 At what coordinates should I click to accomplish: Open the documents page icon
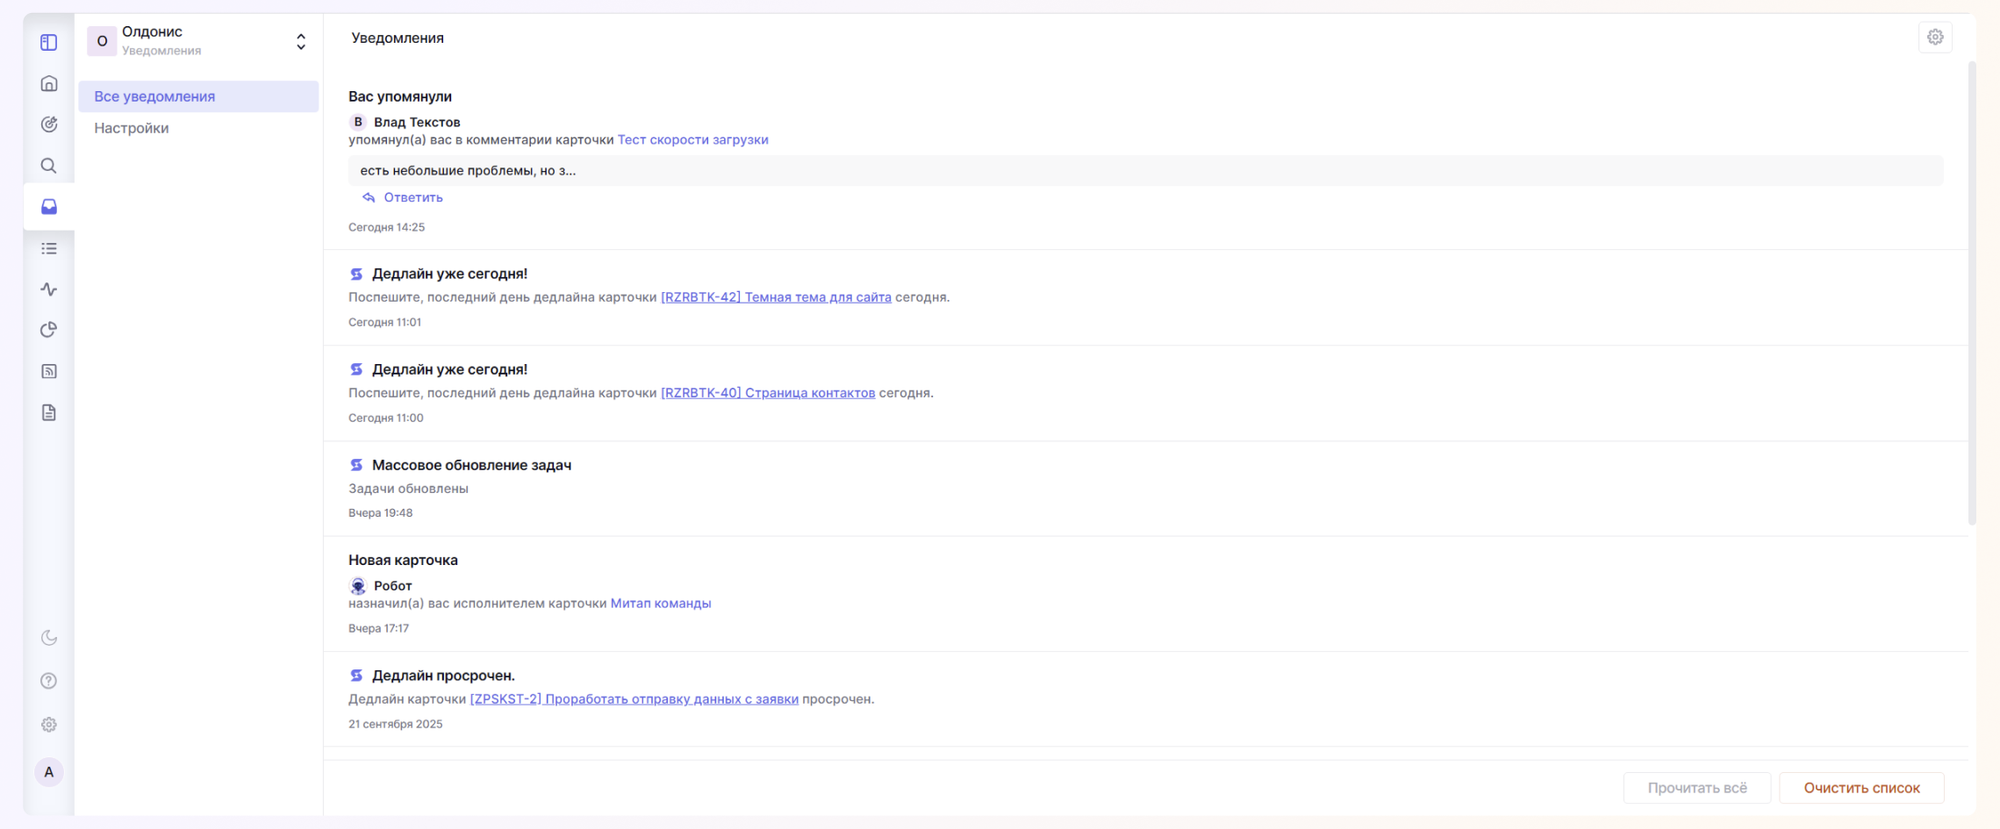[x=48, y=413]
